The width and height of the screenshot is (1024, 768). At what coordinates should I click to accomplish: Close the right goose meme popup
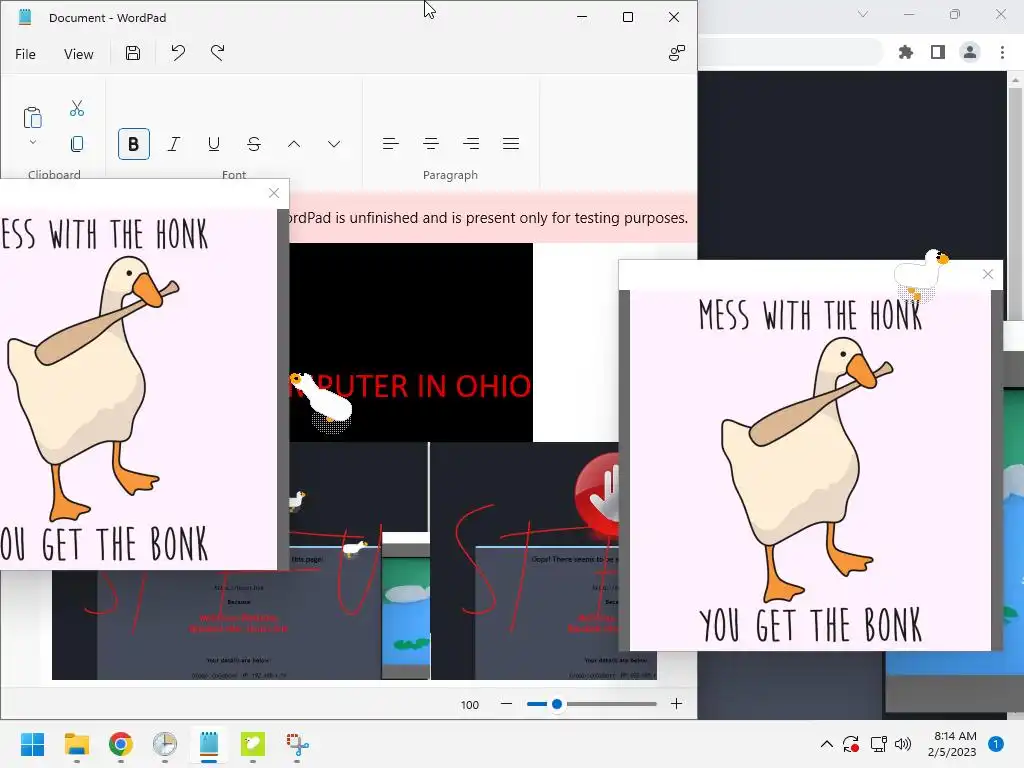(987, 274)
